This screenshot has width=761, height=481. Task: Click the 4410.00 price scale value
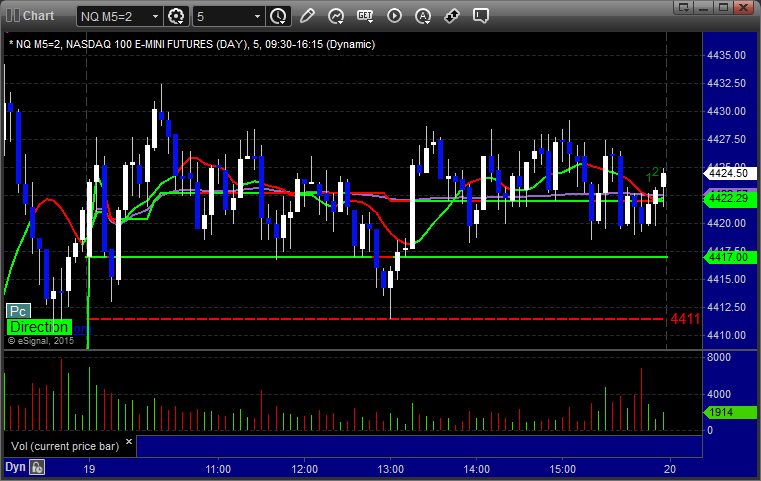click(x=727, y=335)
